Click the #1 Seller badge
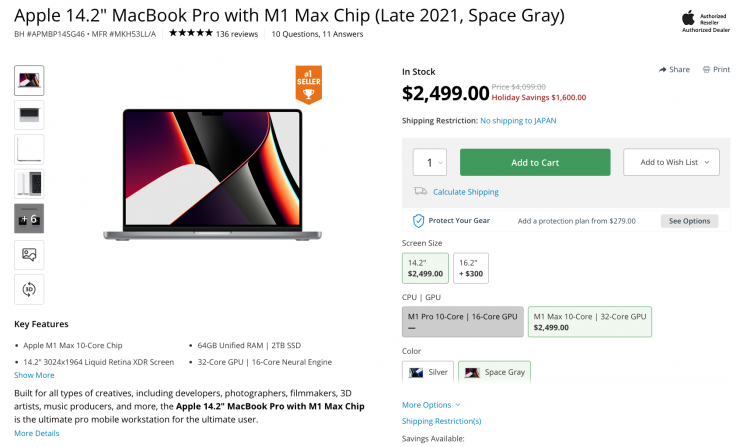Image resolution: width=740 pixels, height=447 pixels. [x=308, y=85]
